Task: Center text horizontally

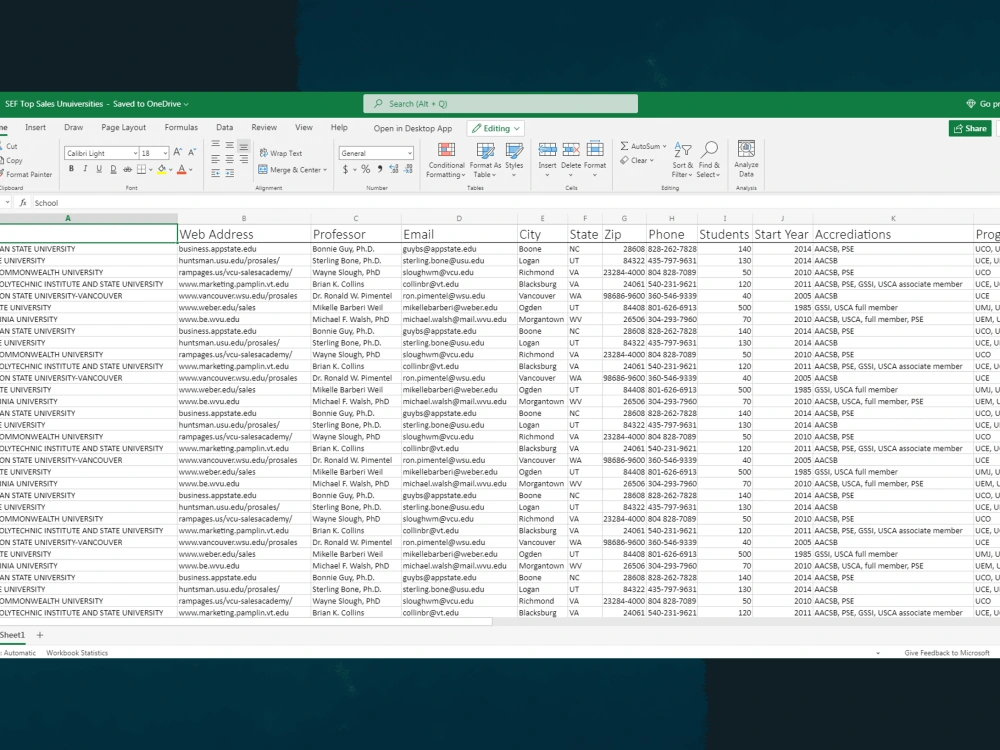Action: [x=230, y=159]
